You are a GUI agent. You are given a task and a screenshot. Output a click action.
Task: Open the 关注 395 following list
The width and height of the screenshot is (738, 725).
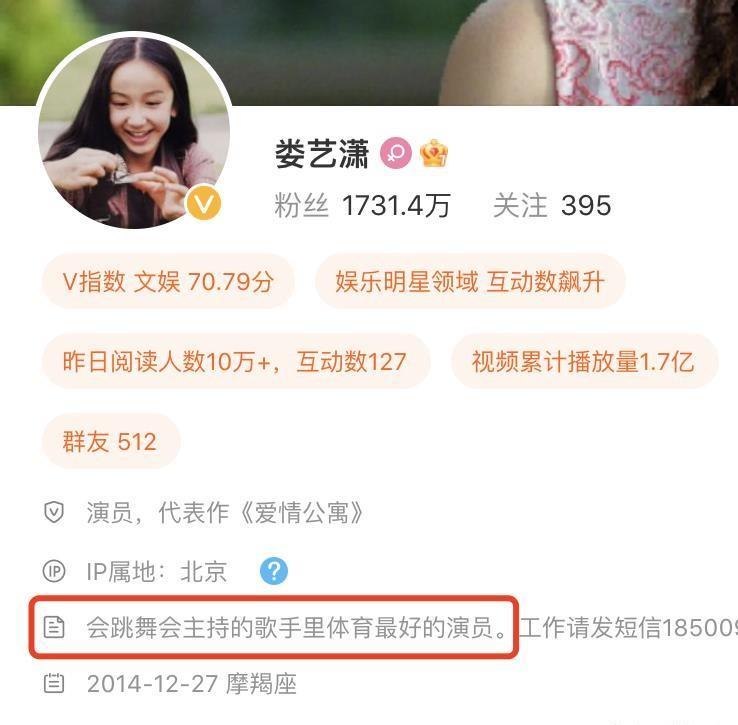552,206
